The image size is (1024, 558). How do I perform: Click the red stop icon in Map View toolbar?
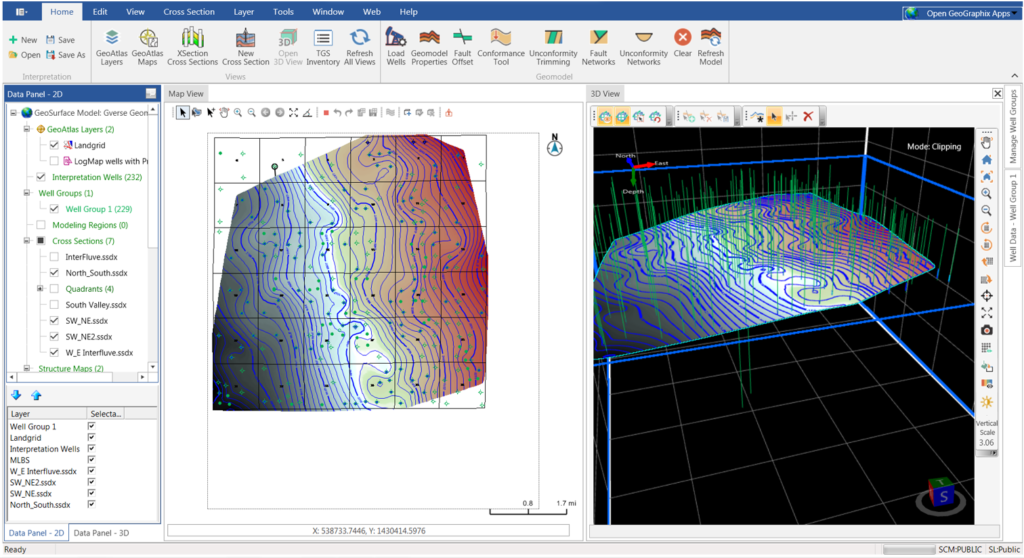[326, 113]
